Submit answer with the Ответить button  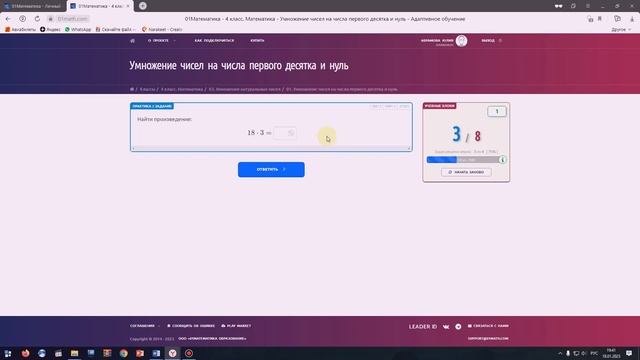point(271,169)
